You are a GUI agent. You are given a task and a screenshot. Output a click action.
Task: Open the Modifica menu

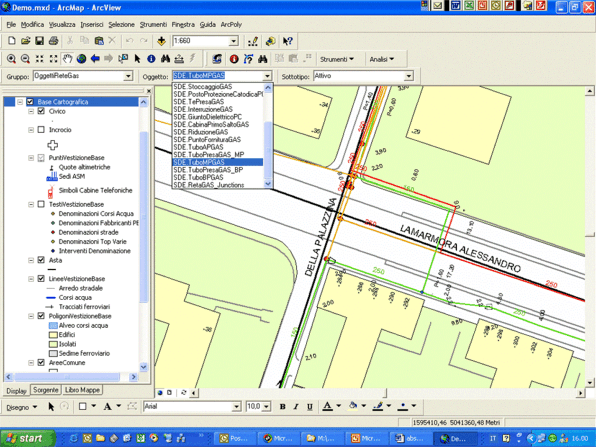[32, 25]
